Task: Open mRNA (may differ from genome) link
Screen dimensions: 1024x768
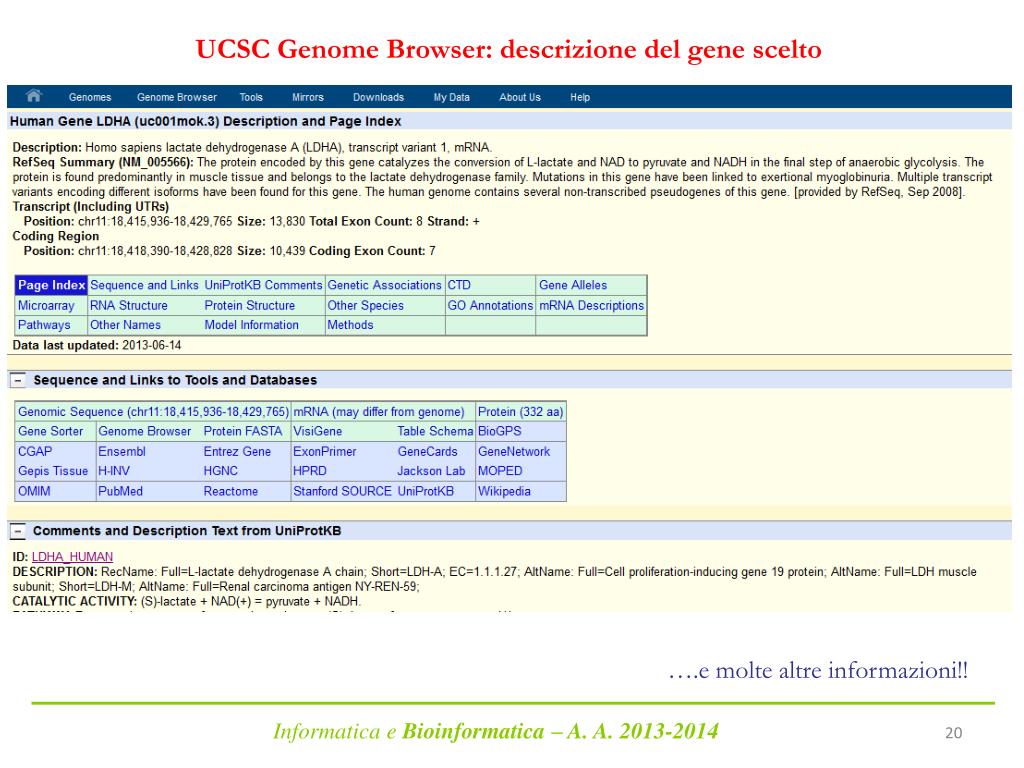Action: coord(379,412)
